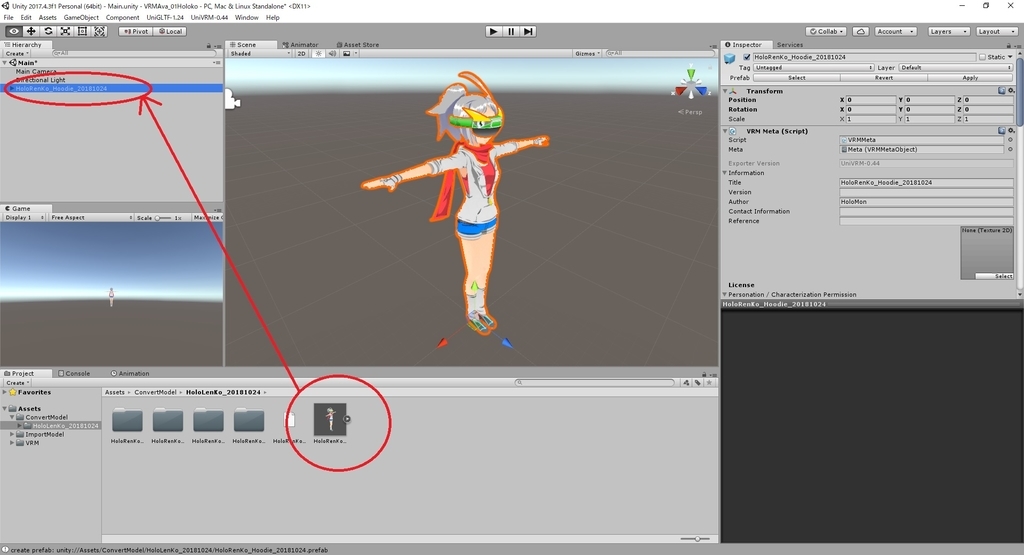The height and width of the screenshot is (555, 1024).
Task: Open the Layers dropdown
Action: click(948, 31)
